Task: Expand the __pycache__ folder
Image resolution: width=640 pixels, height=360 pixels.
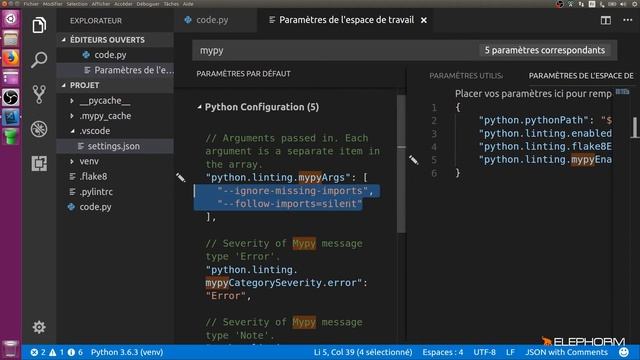Action: click(x=72, y=100)
